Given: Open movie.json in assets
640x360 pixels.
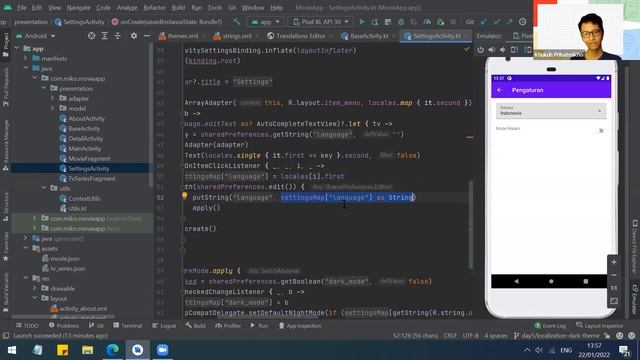Looking at the screenshot, I should click(x=65, y=259).
